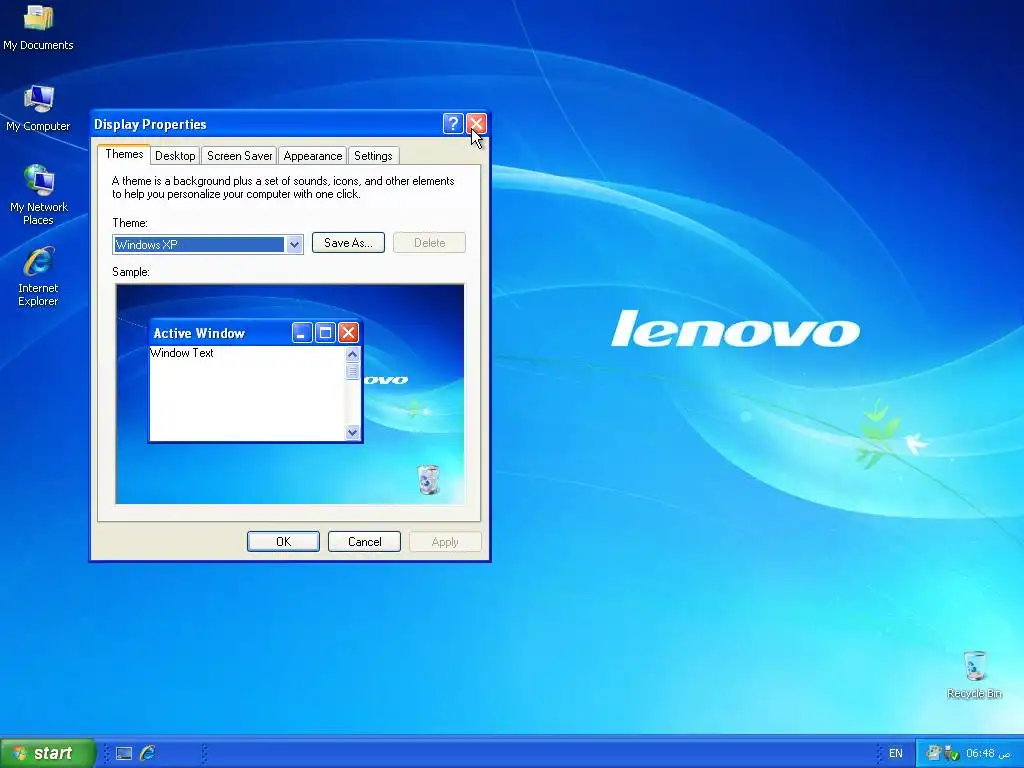Viewport: 1024px width, 768px height.
Task: Select the My Network Places icon
Action: [x=38, y=195]
